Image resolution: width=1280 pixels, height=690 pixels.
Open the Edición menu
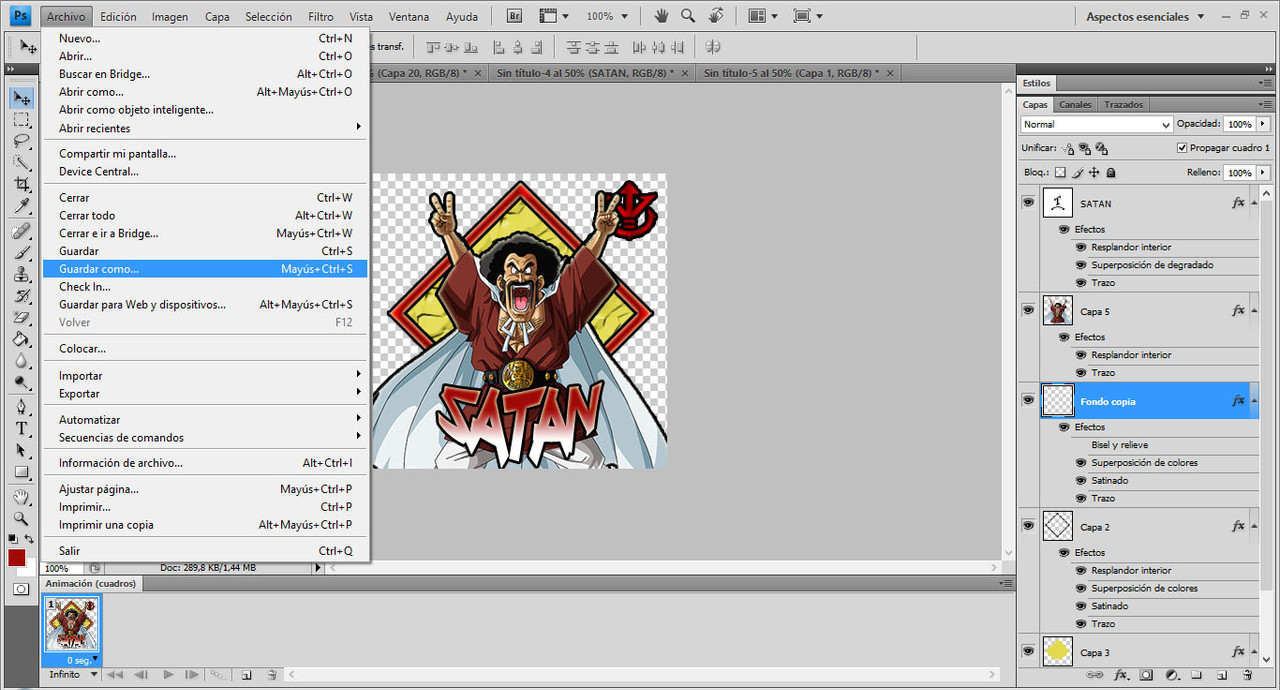click(118, 17)
